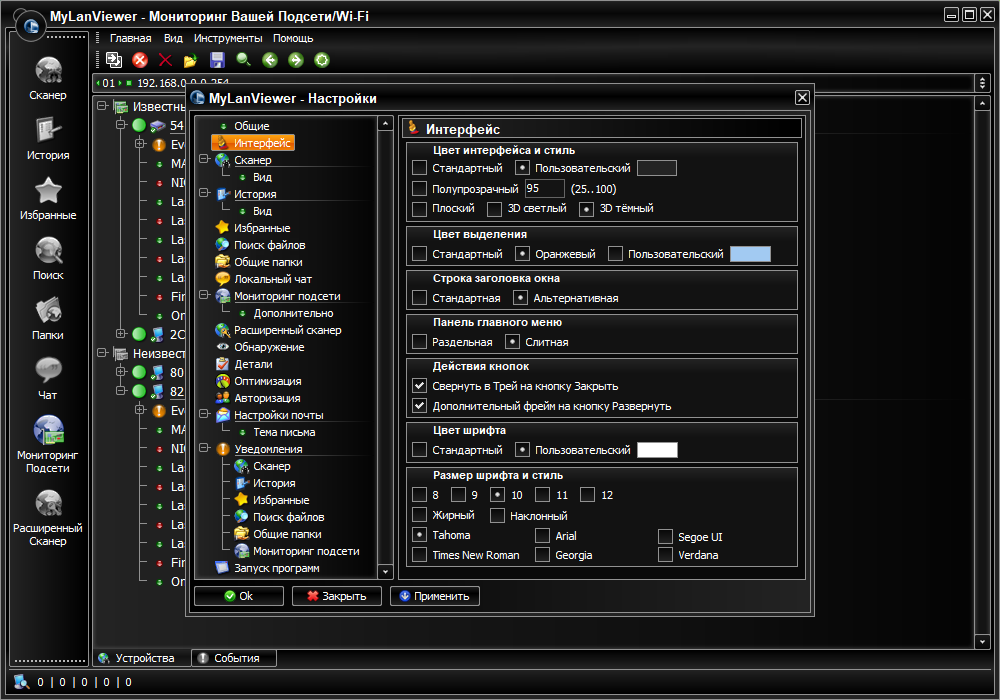1000x700 pixels.
Task: Click the Применить button
Action: [434, 596]
